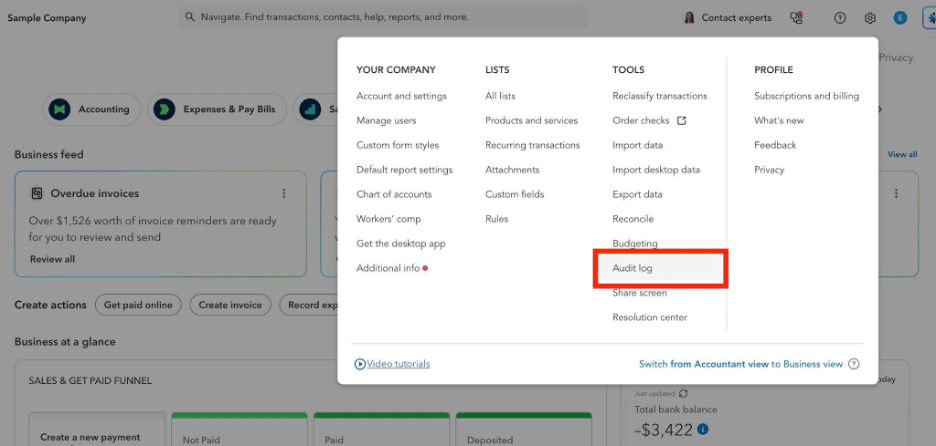Click the bank balance refresh icon

(683, 393)
